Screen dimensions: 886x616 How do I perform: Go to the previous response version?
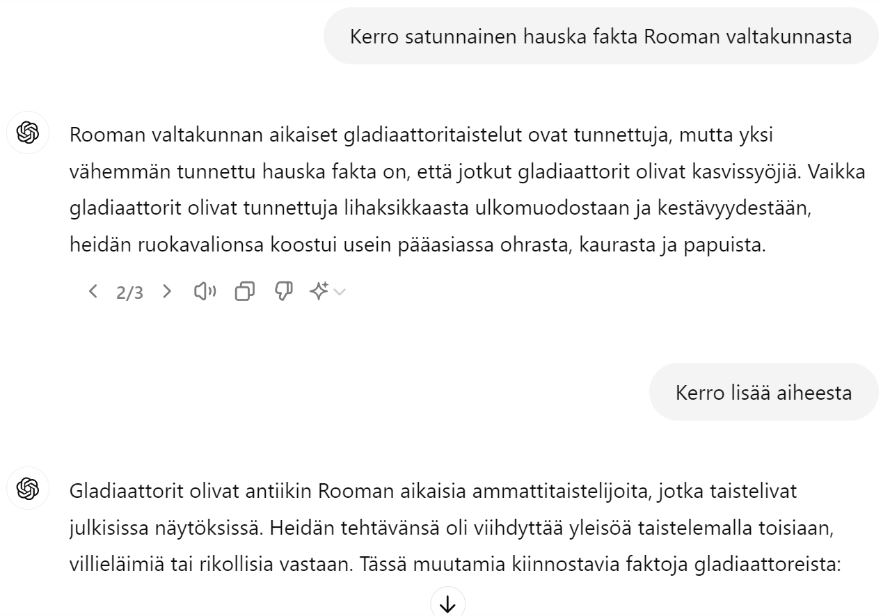[94, 291]
